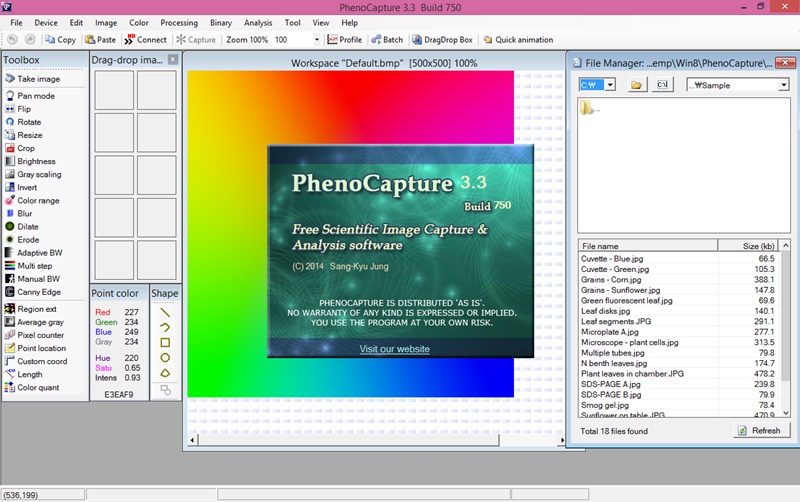Open the Processing menu
This screenshot has width=800, height=502.
point(179,22)
